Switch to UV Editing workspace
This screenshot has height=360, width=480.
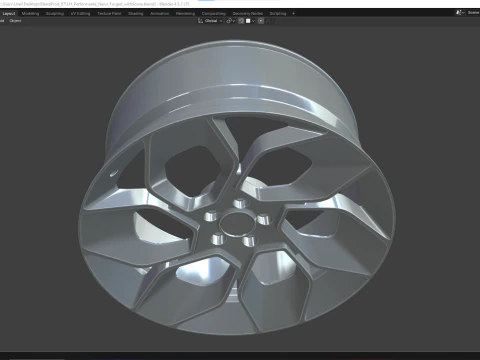pyautogui.click(x=80, y=14)
